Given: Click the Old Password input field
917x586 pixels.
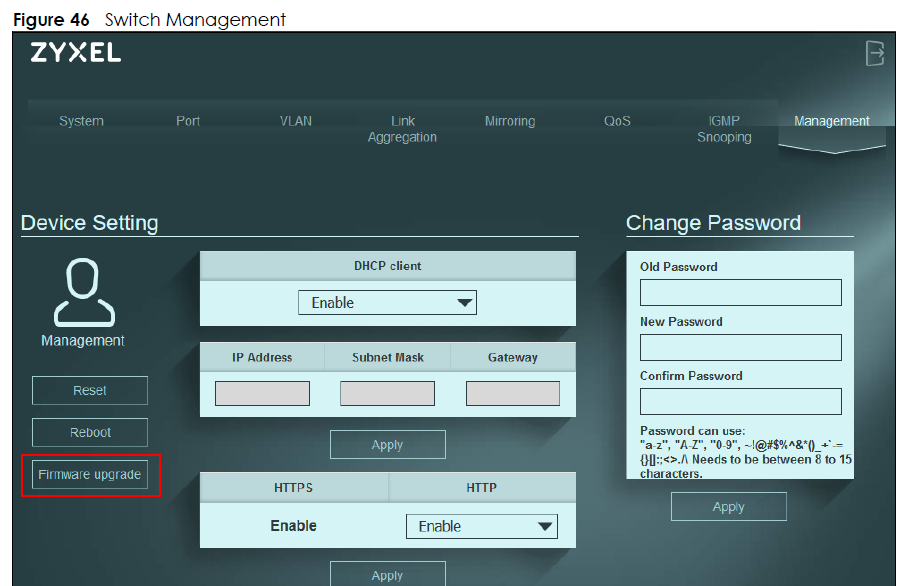Looking at the screenshot, I should point(740,292).
